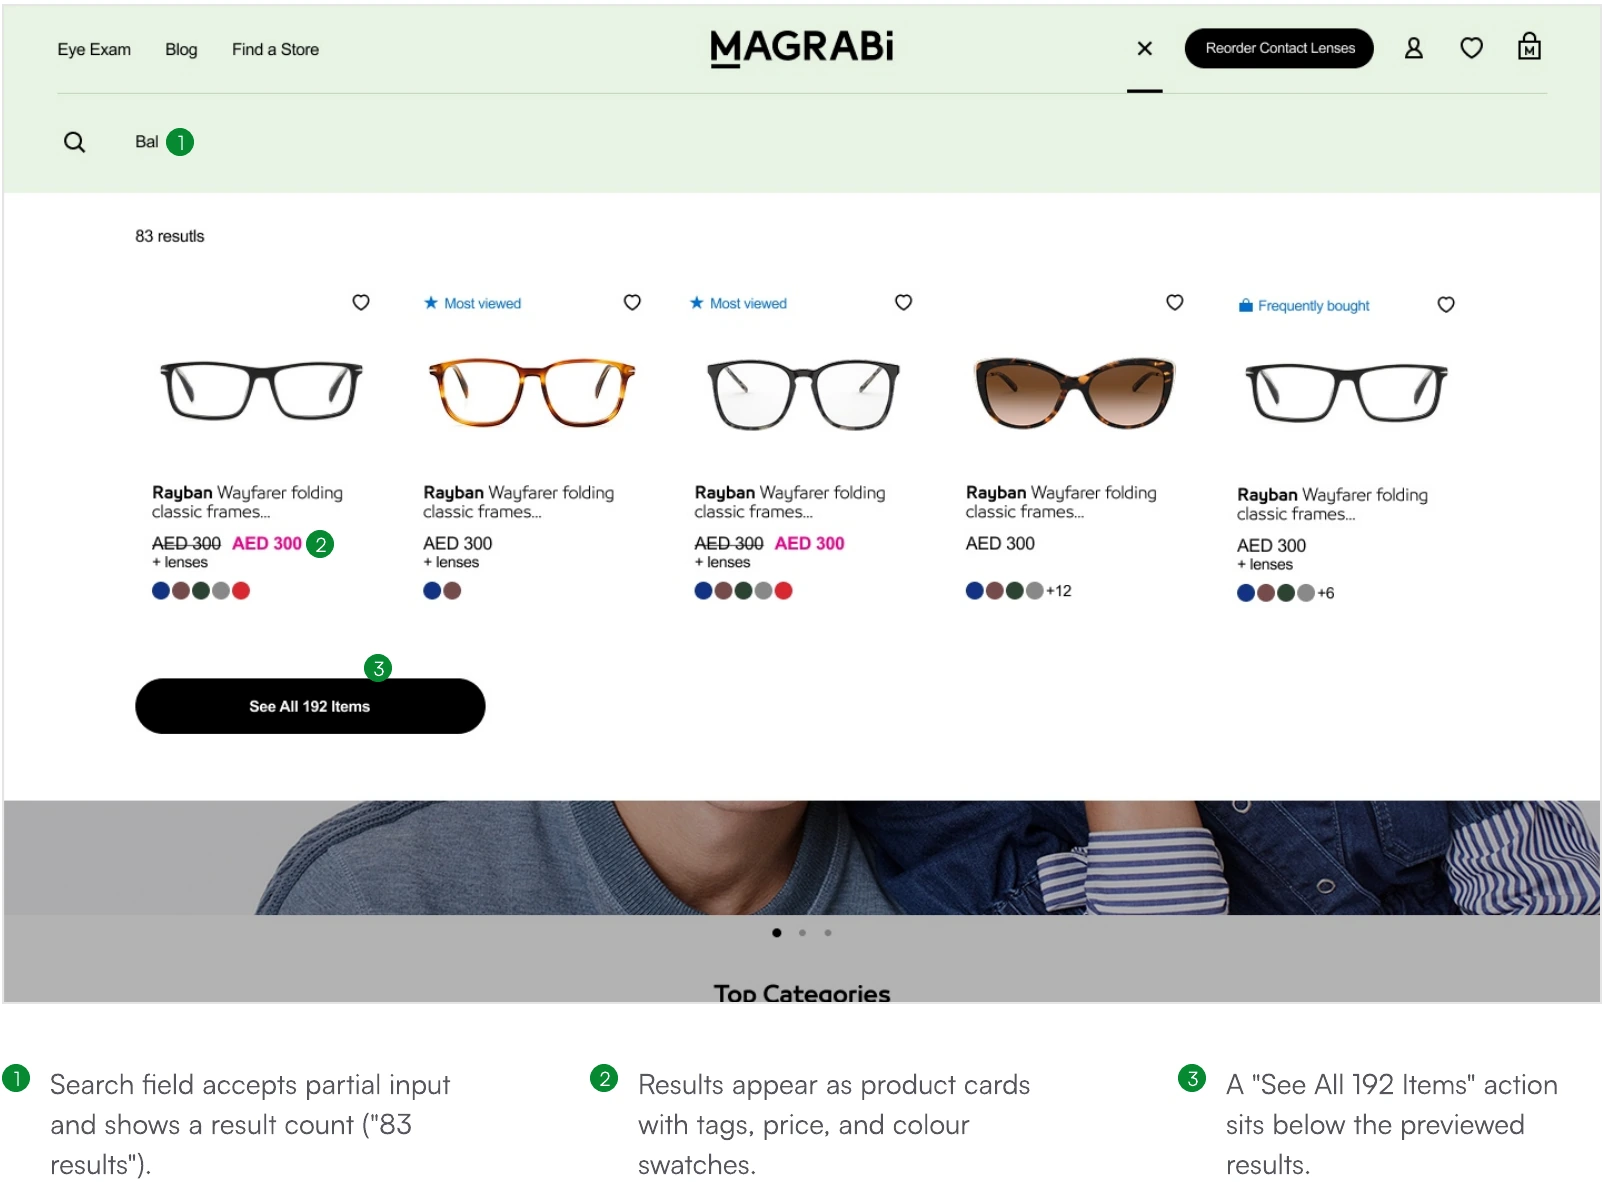
Task: Click the search magnifier icon
Action: [x=74, y=142]
